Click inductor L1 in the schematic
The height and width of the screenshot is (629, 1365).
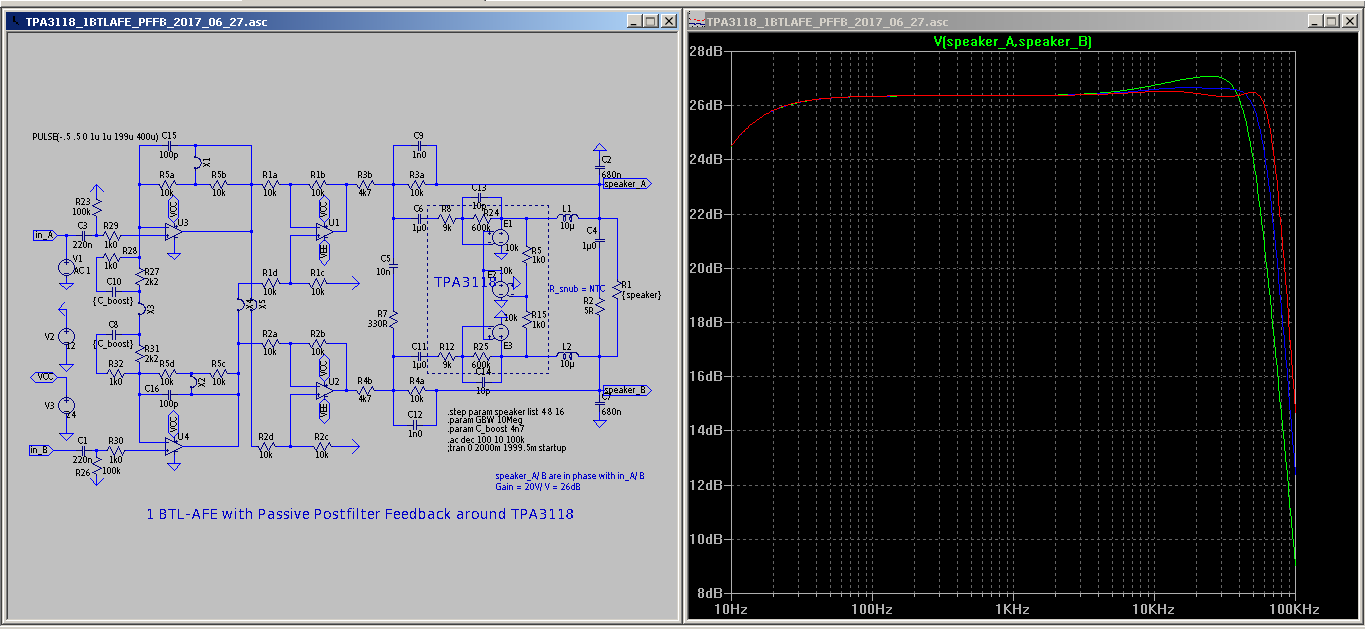pyautogui.click(x=567, y=217)
